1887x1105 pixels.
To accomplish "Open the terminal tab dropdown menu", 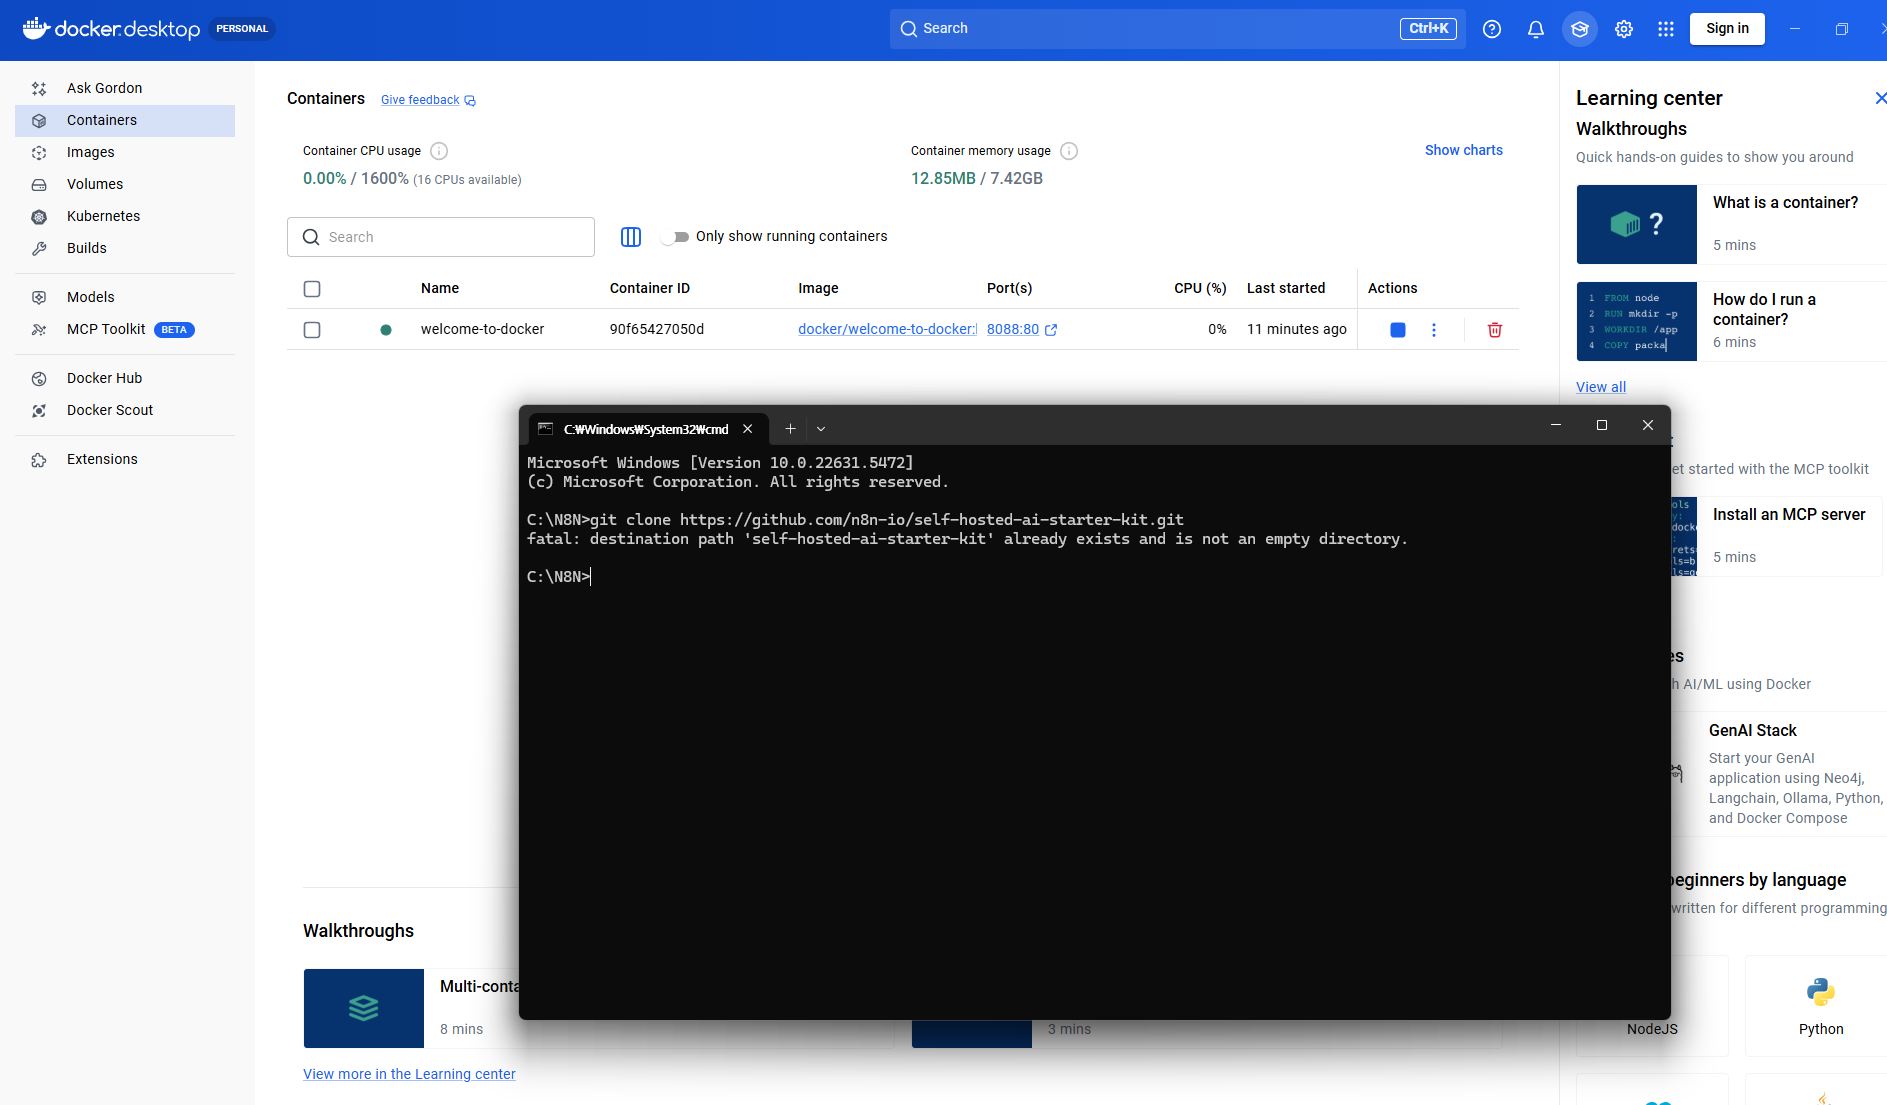I will pos(821,429).
